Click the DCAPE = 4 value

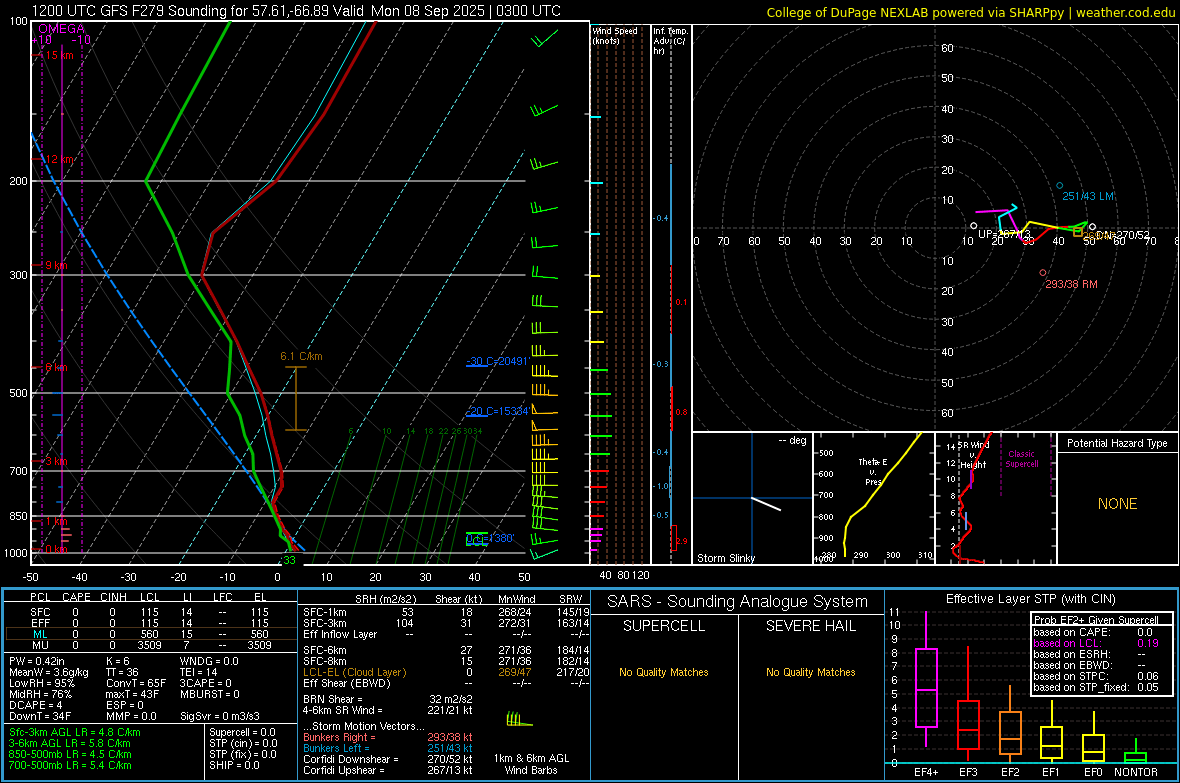[35, 705]
